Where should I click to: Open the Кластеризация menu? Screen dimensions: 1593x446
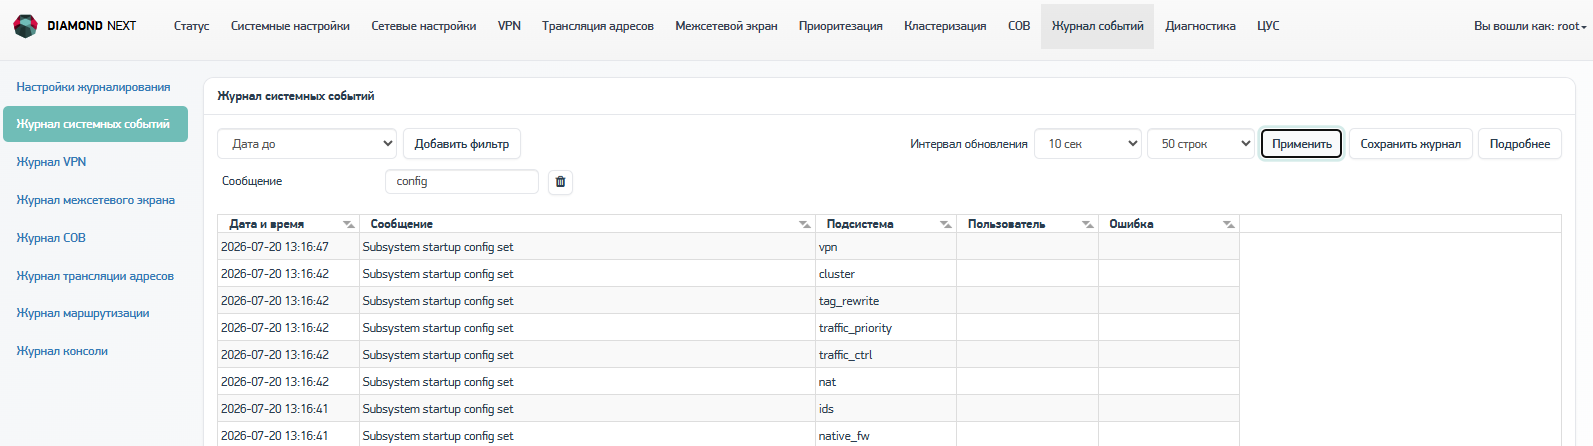click(x=945, y=26)
